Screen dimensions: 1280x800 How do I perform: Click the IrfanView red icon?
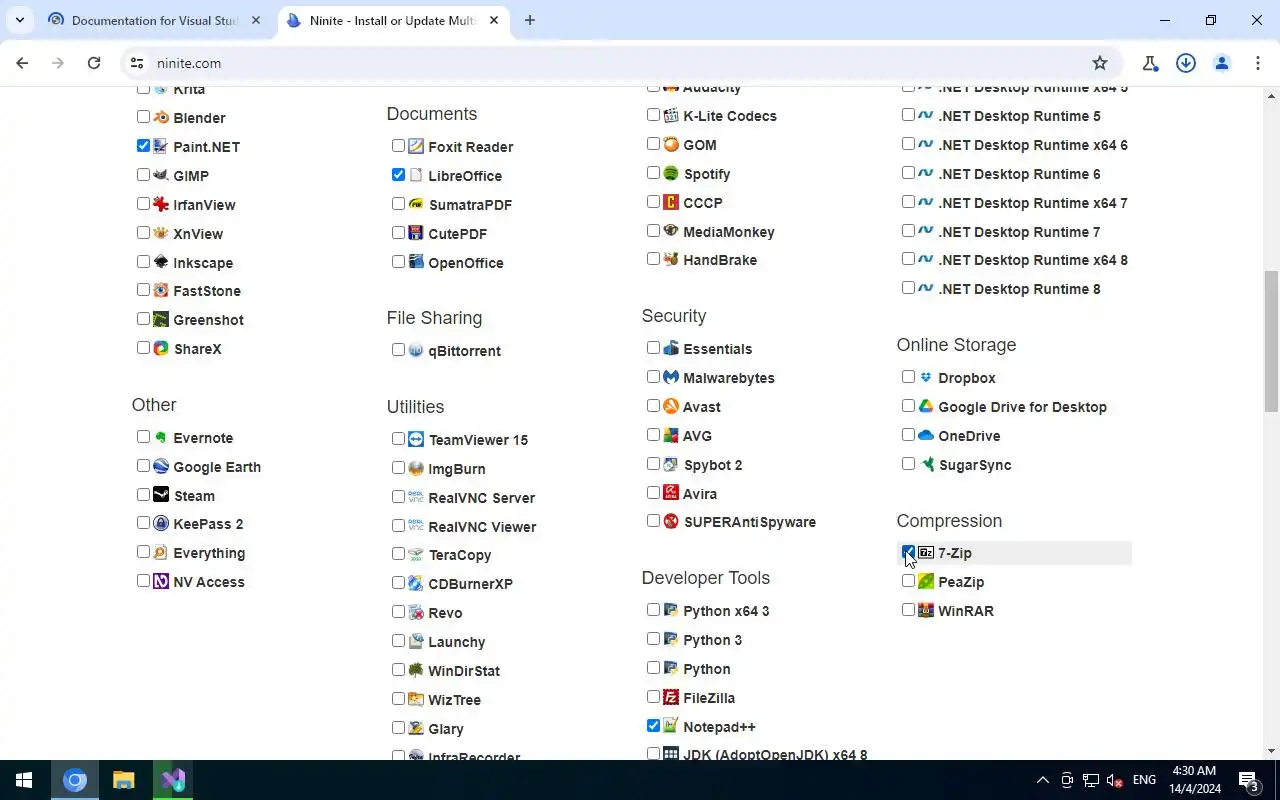click(161, 204)
